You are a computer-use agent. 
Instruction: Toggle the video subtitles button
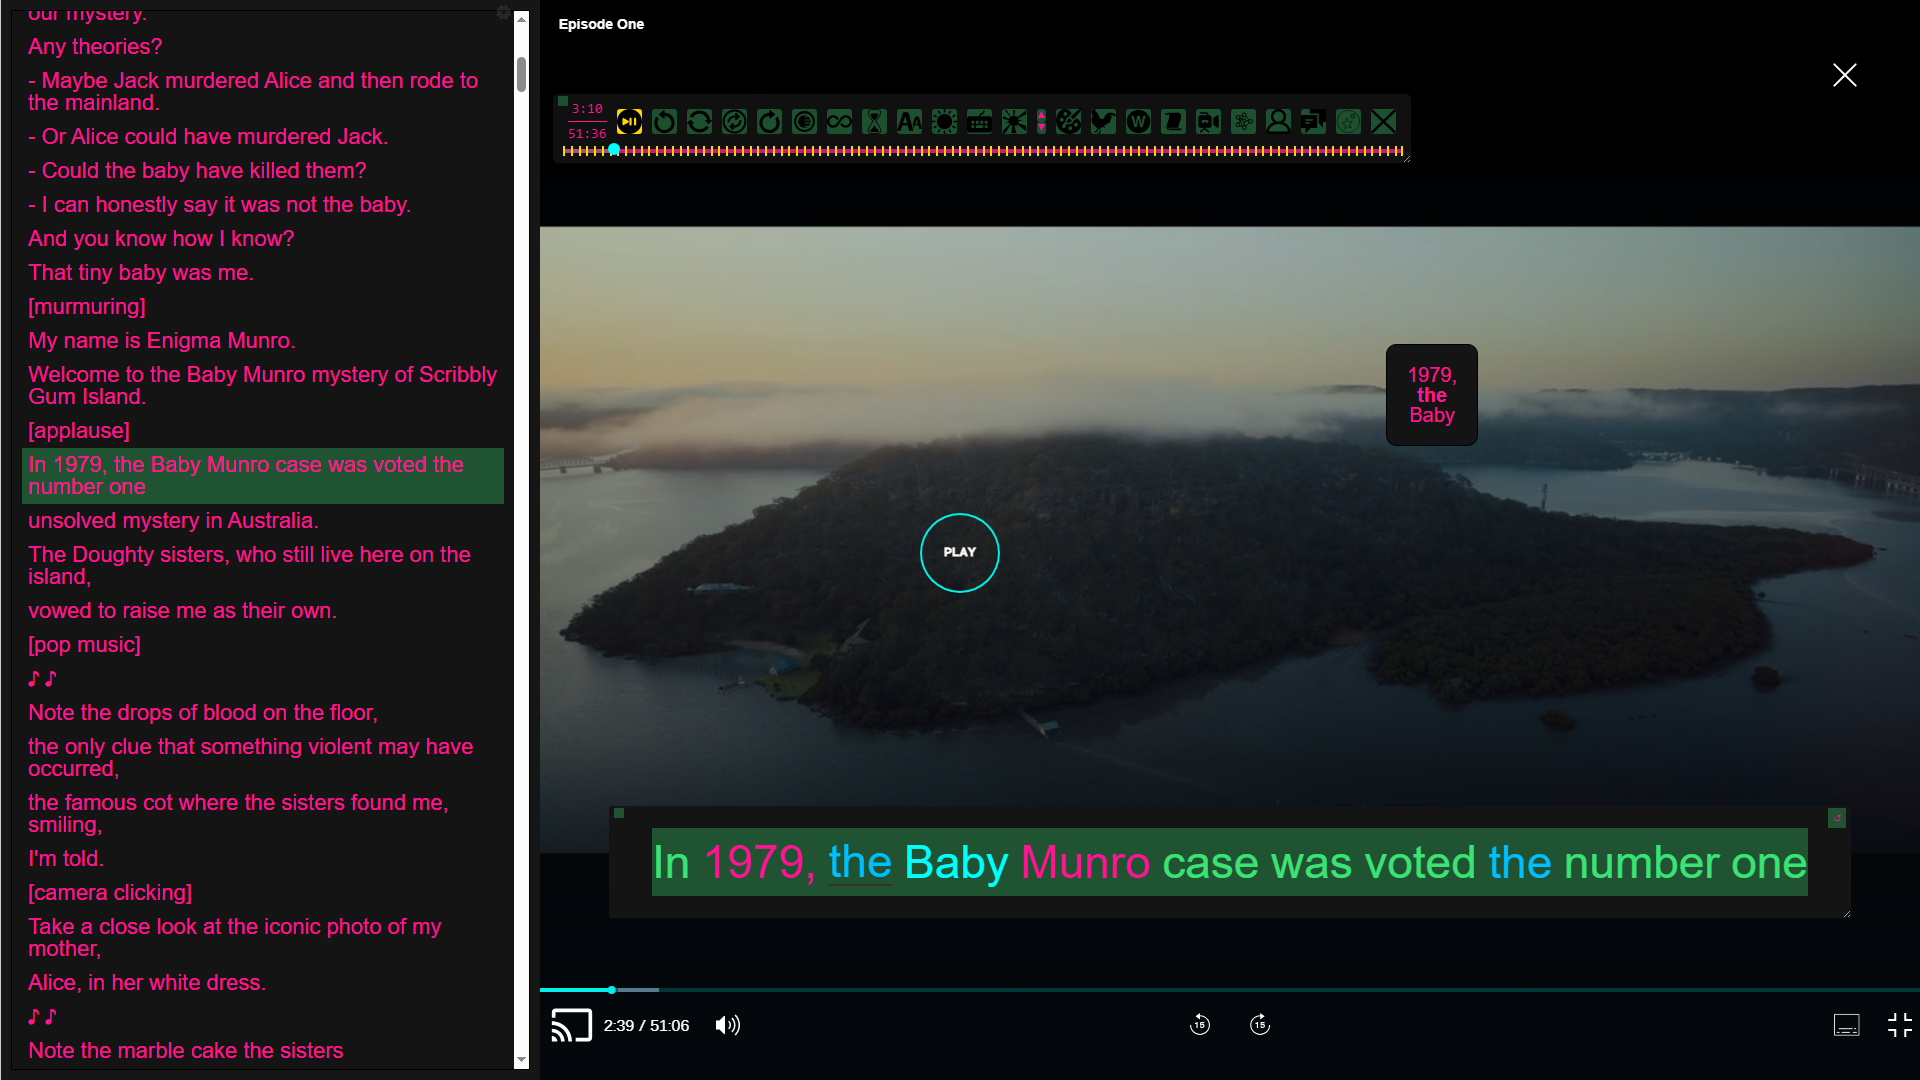click(x=1846, y=1025)
